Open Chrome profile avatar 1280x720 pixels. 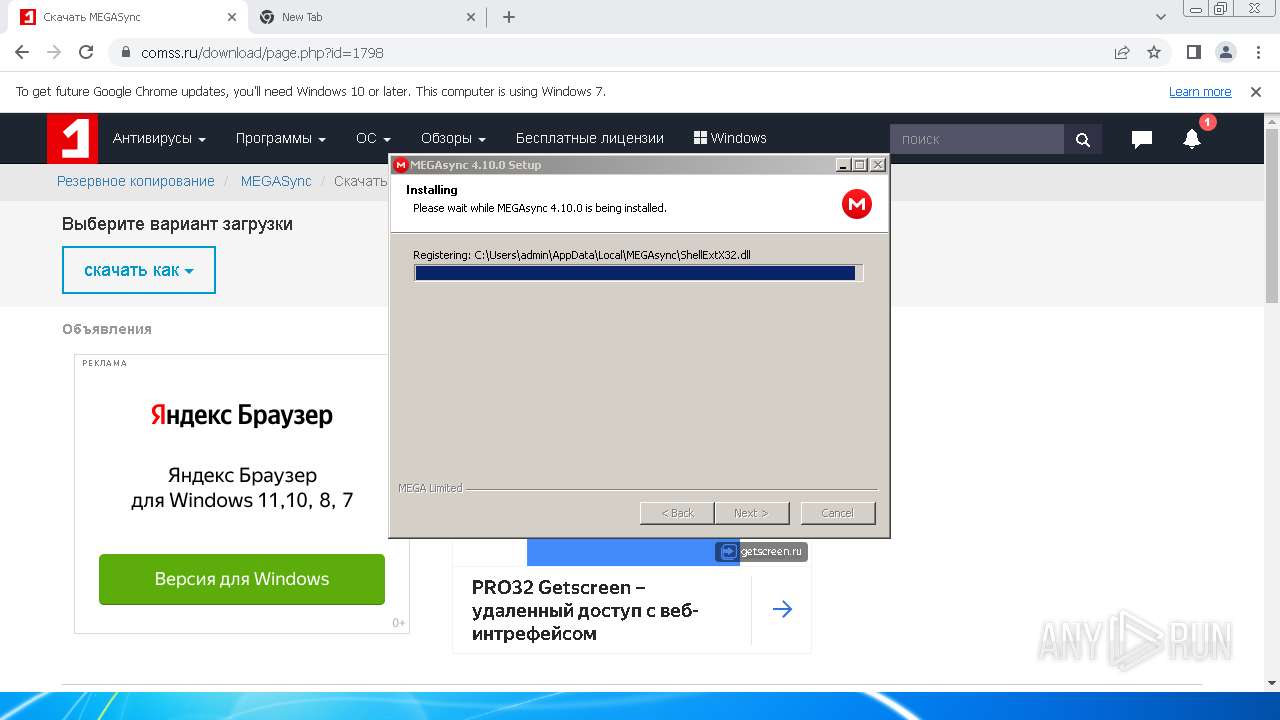(1225, 52)
